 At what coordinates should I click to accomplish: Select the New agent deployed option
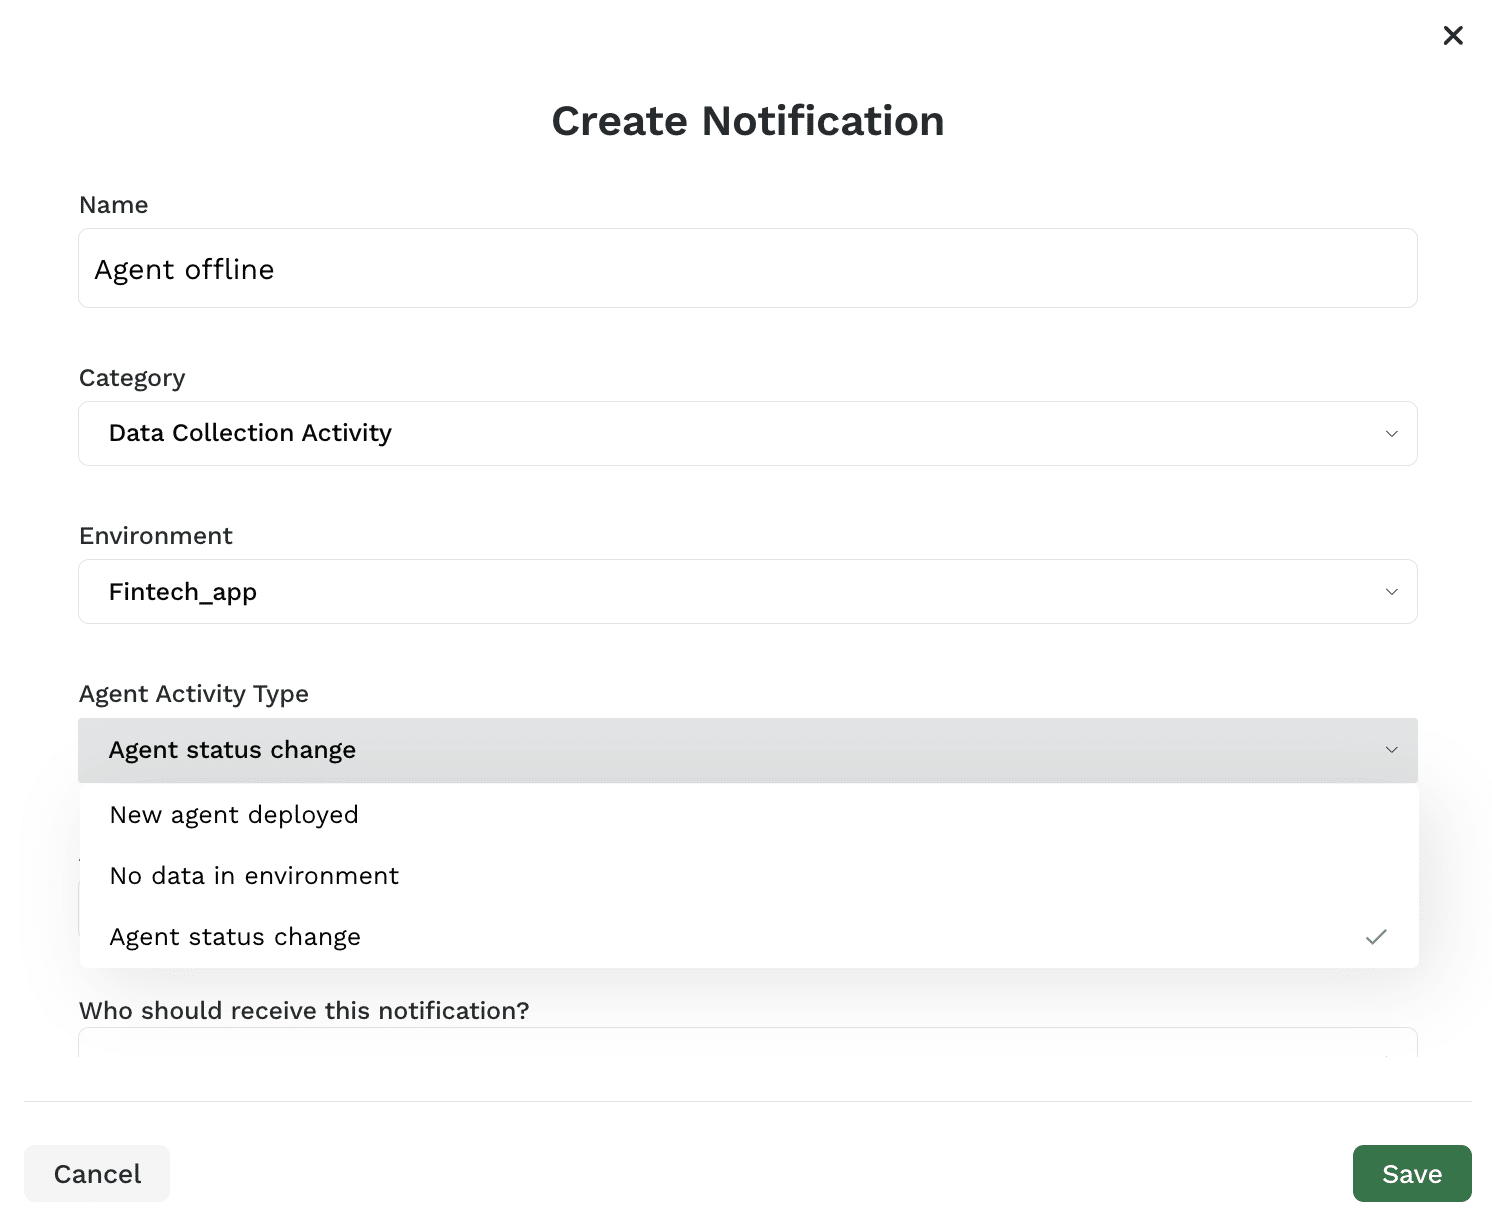[234, 815]
